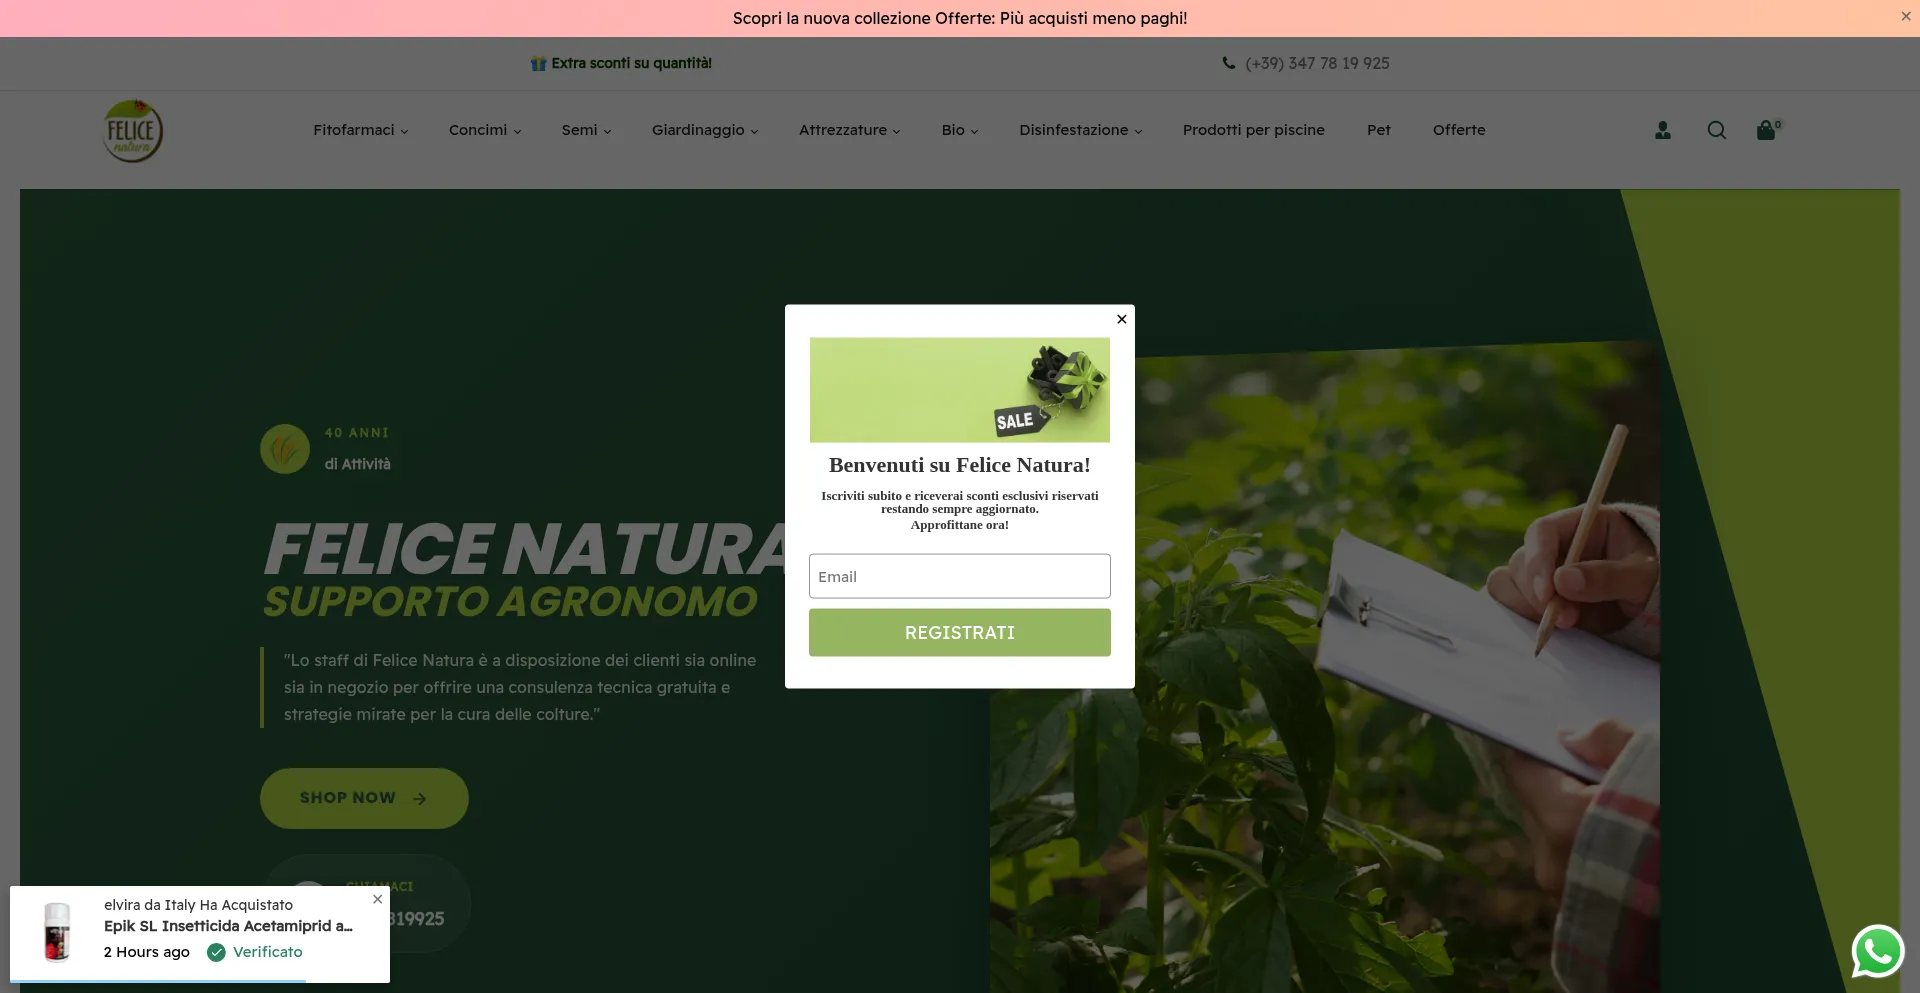The height and width of the screenshot is (993, 1920).
Task: Close the newsletter signup popup
Action: [x=1122, y=319]
